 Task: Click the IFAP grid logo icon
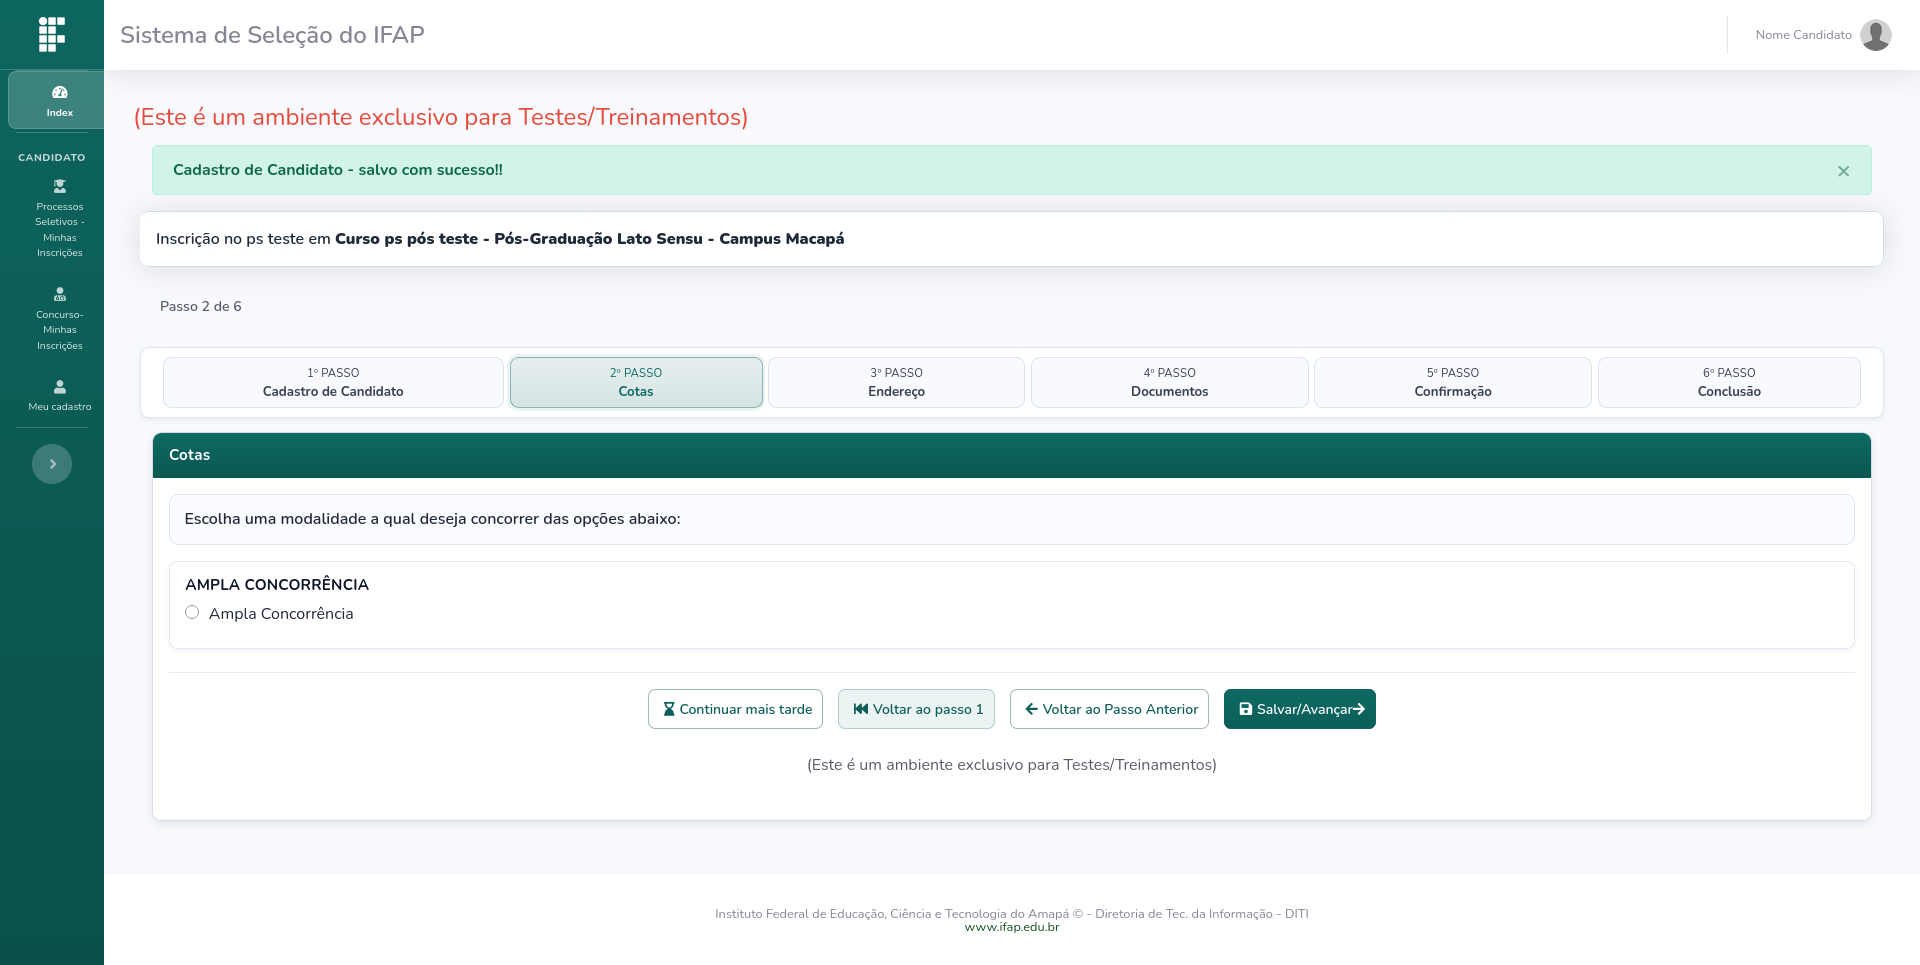(x=52, y=34)
